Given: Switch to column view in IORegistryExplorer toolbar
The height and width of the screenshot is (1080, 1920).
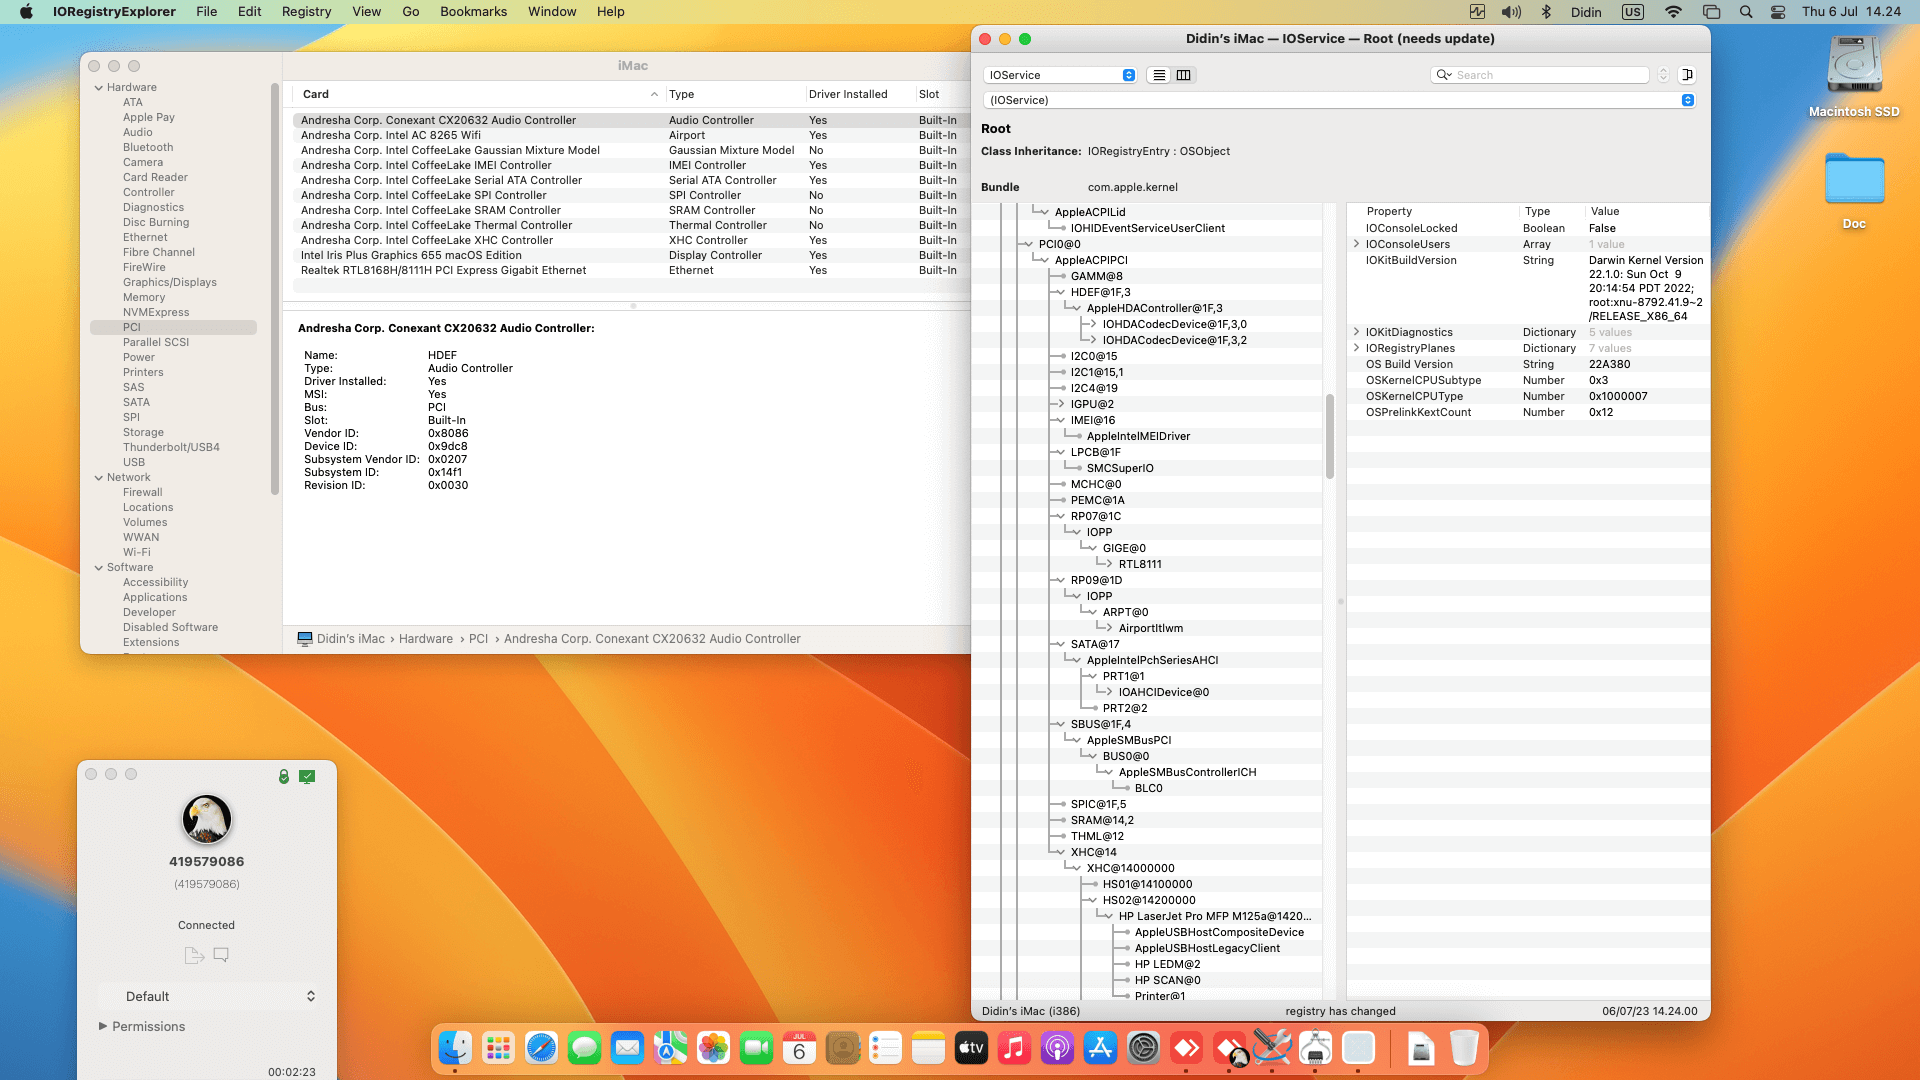Looking at the screenshot, I should (x=1183, y=75).
